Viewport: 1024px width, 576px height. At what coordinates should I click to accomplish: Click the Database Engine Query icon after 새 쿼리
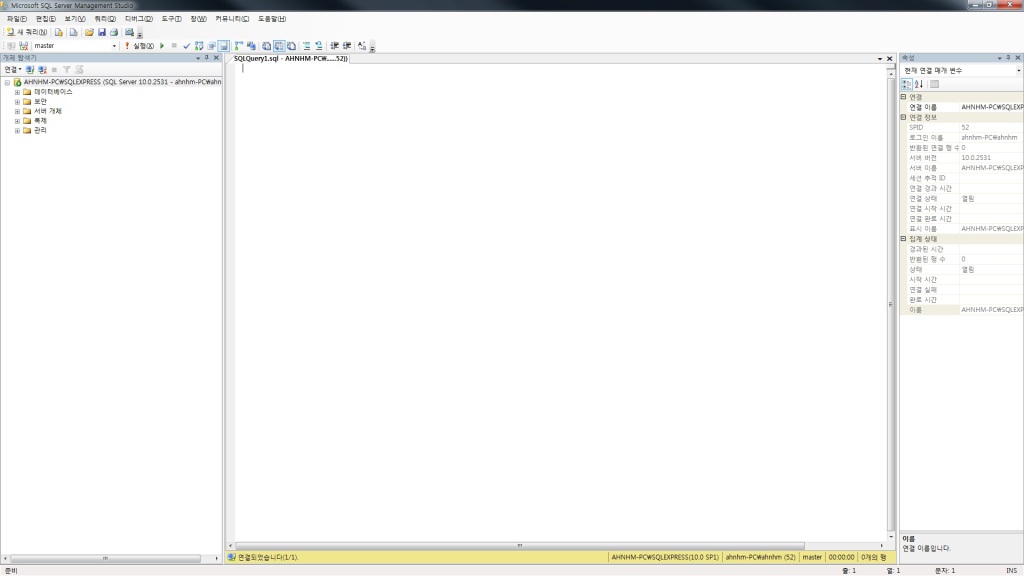(58, 32)
